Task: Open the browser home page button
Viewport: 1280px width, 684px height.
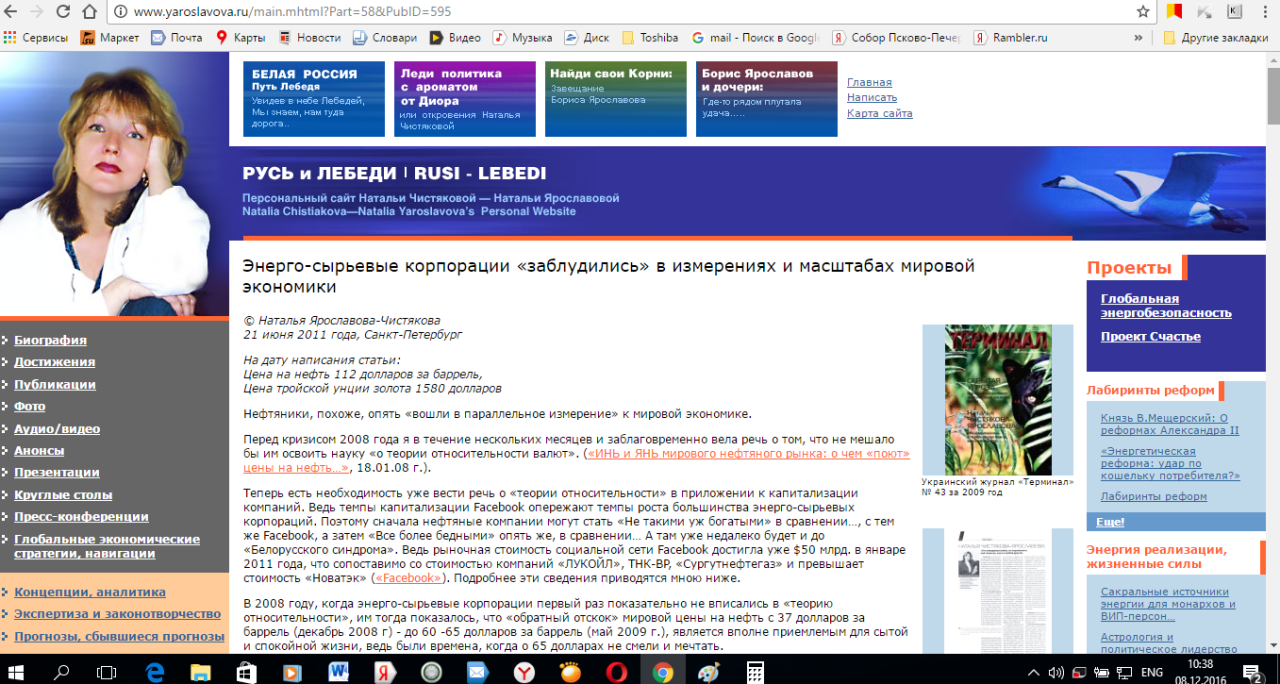Action: (89, 12)
